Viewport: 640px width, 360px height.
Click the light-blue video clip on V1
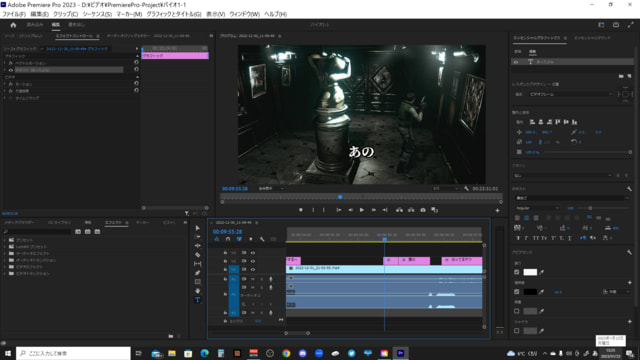point(384,269)
